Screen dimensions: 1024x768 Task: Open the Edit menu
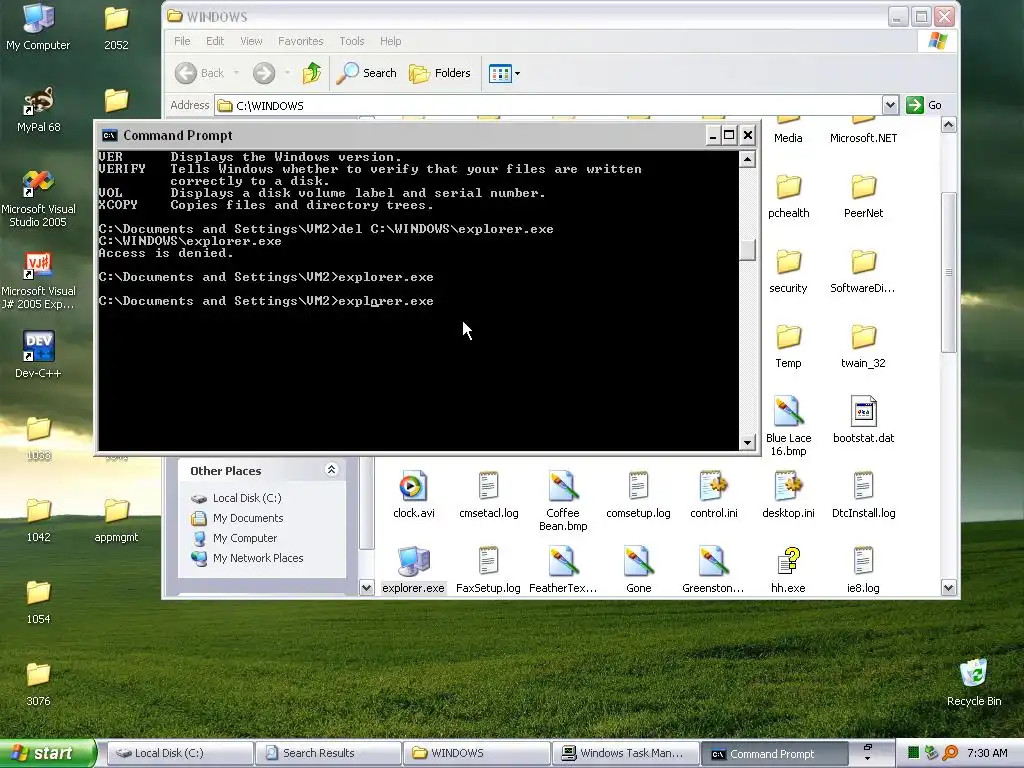[215, 41]
